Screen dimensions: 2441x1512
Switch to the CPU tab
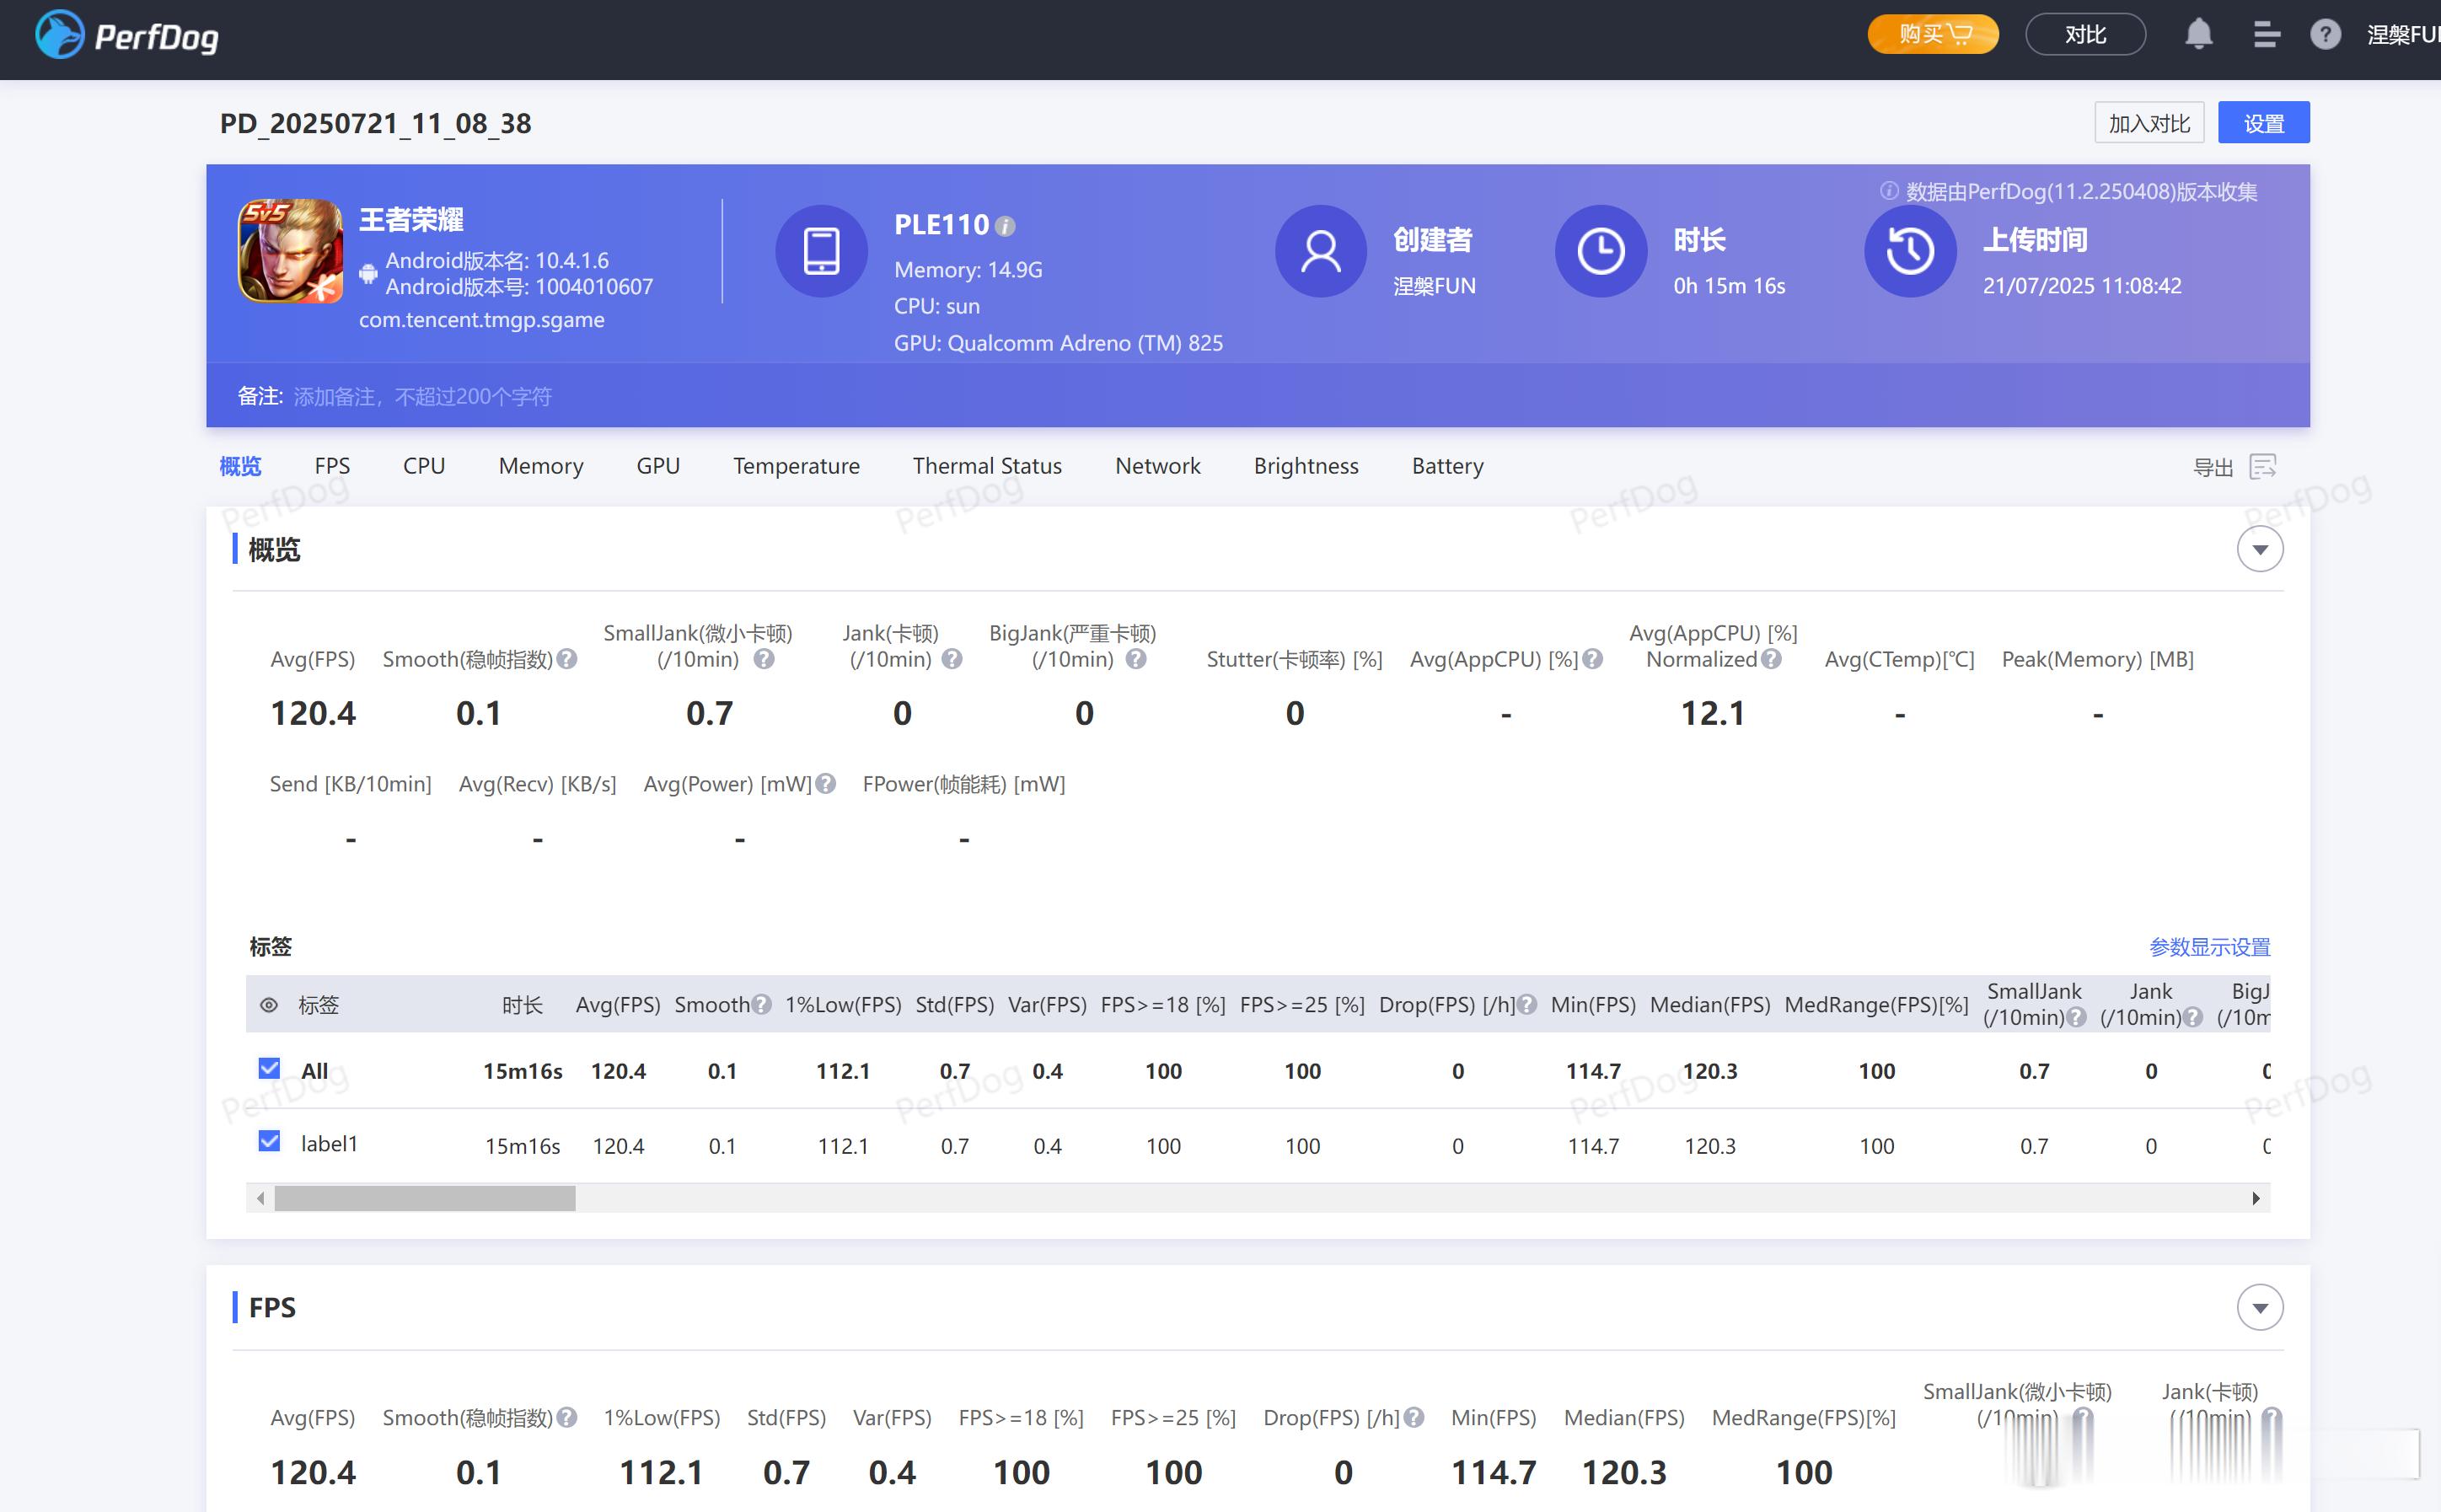click(424, 466)
